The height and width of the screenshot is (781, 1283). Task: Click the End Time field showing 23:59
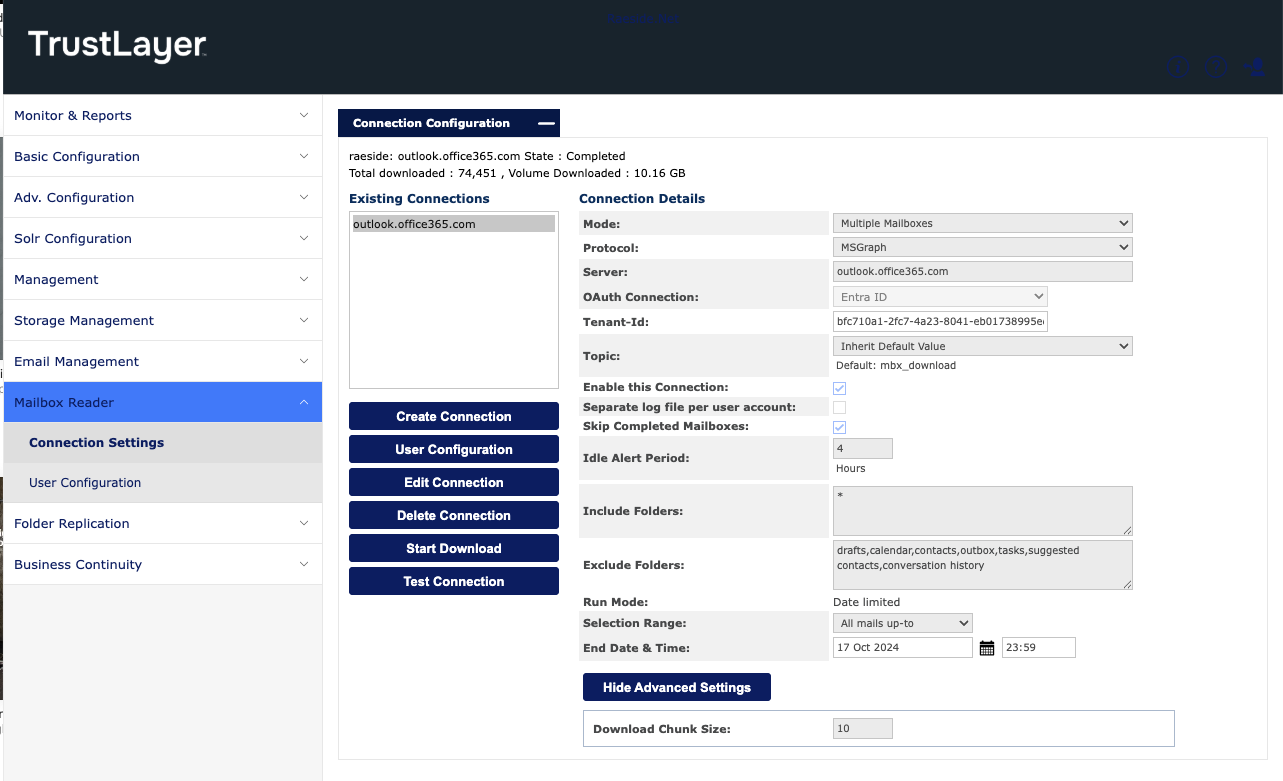(1038, 648)
